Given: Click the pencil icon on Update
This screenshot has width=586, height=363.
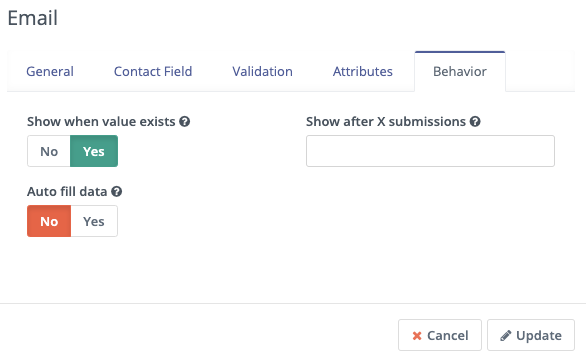Looking at the screenshot, I should (505, 336).
